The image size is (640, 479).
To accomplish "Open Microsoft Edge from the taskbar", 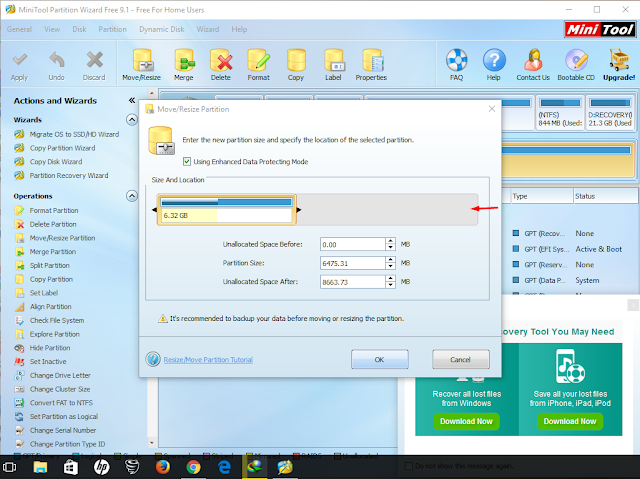I will [x=224, y=467].
